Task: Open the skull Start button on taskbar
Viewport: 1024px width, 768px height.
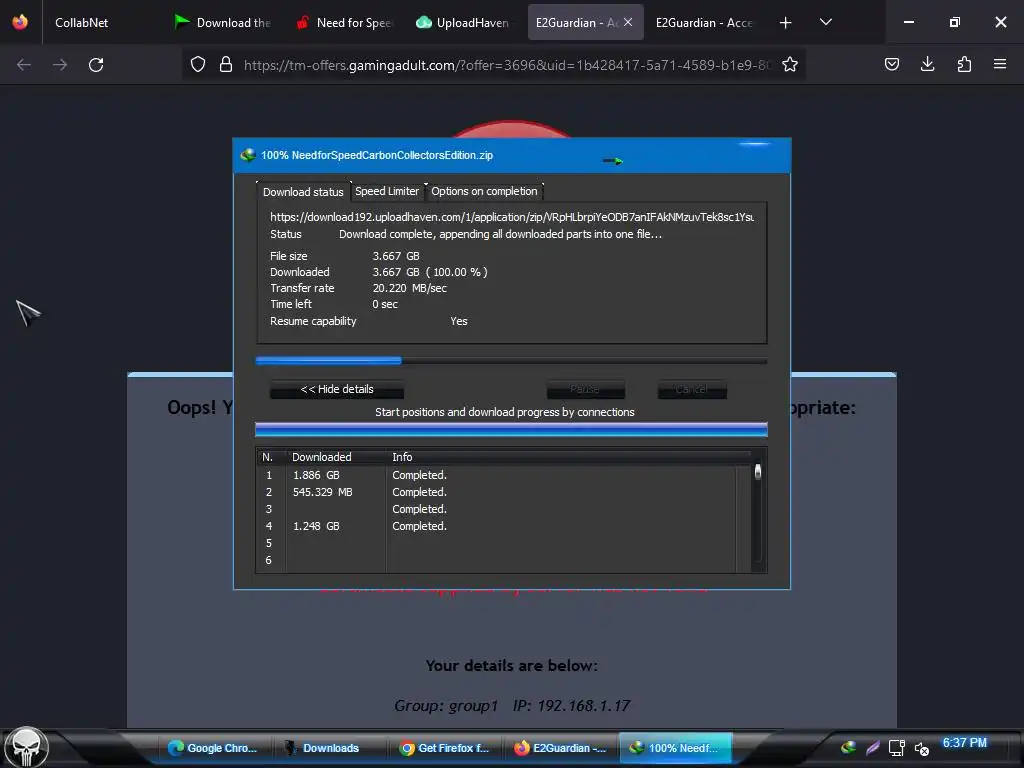Action: tap(26, 747)
